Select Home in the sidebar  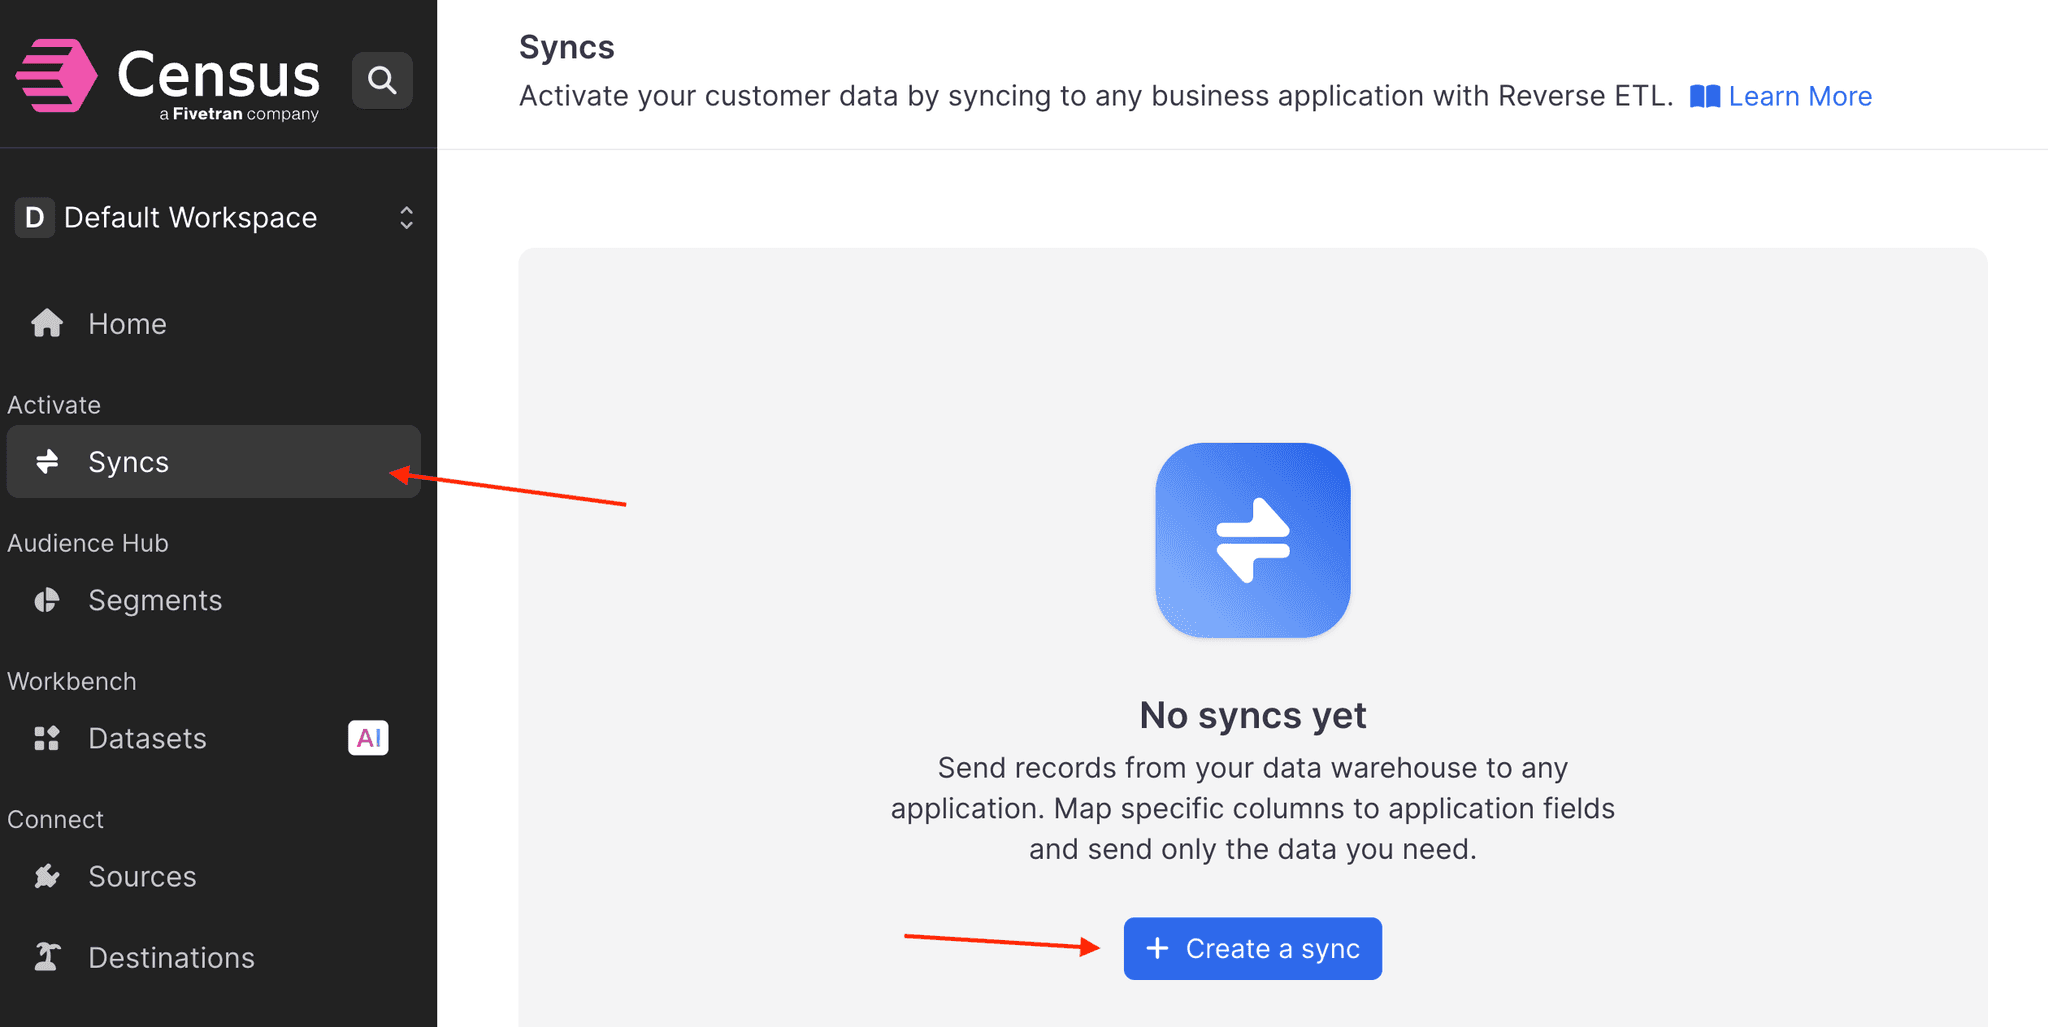coord(127,323)
